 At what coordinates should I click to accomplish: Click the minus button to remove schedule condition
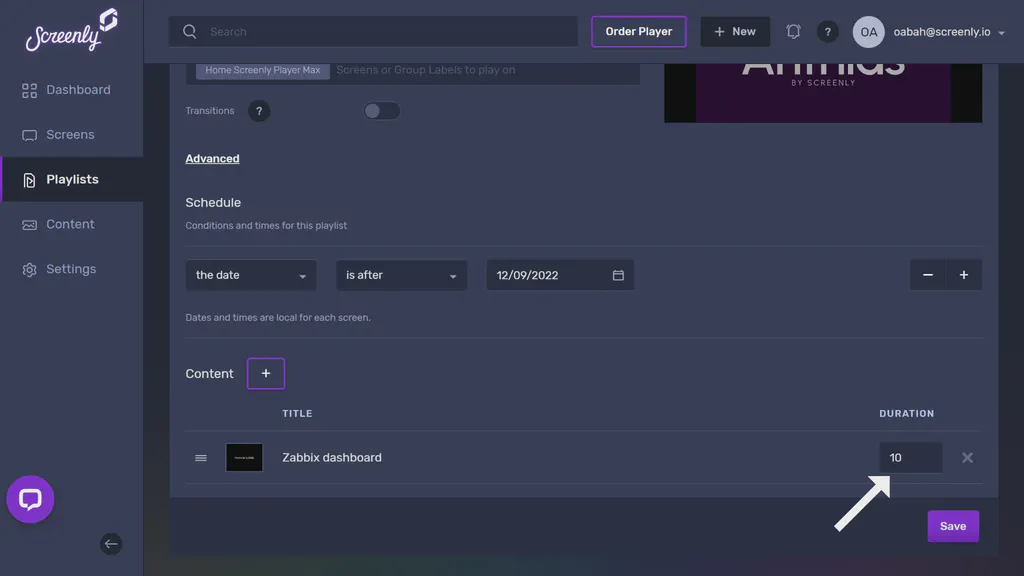[x=927, y=274]
